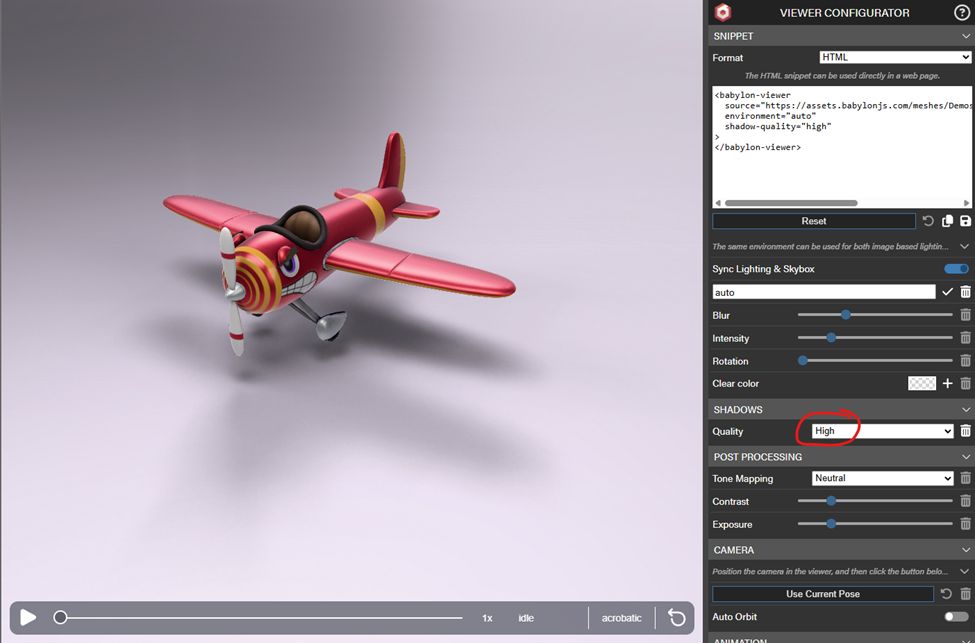Open the Tone Mapping Neutral dropdown
Screen dimensions: 975x643
(882, 478)
